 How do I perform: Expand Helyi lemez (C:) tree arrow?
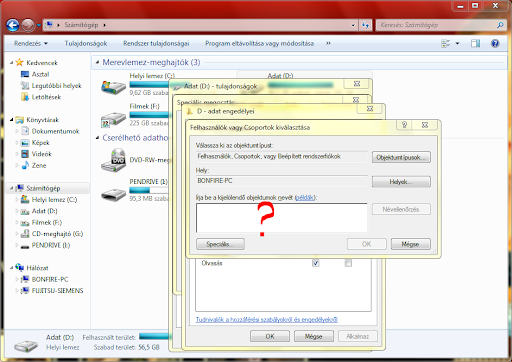(x=17, y=200)
